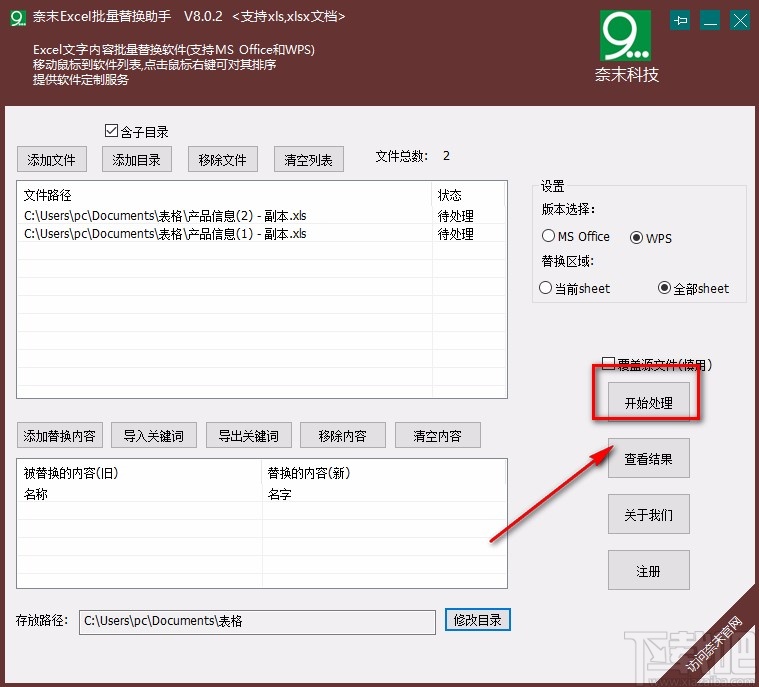The width and height of the screenshot is (759, 687).
Task: Click the 添加文件 button
Action: point(52,159)
